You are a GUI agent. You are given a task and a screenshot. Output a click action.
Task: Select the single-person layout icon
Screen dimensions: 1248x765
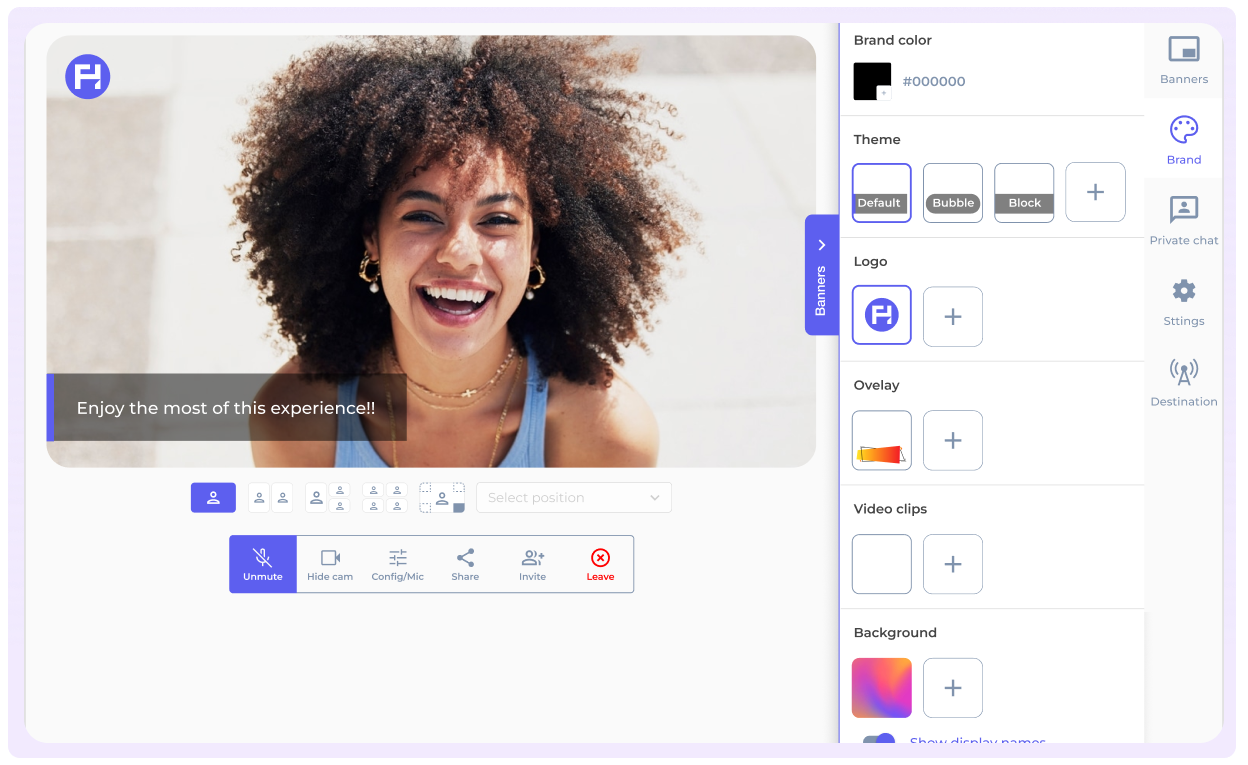pos(213,498)
